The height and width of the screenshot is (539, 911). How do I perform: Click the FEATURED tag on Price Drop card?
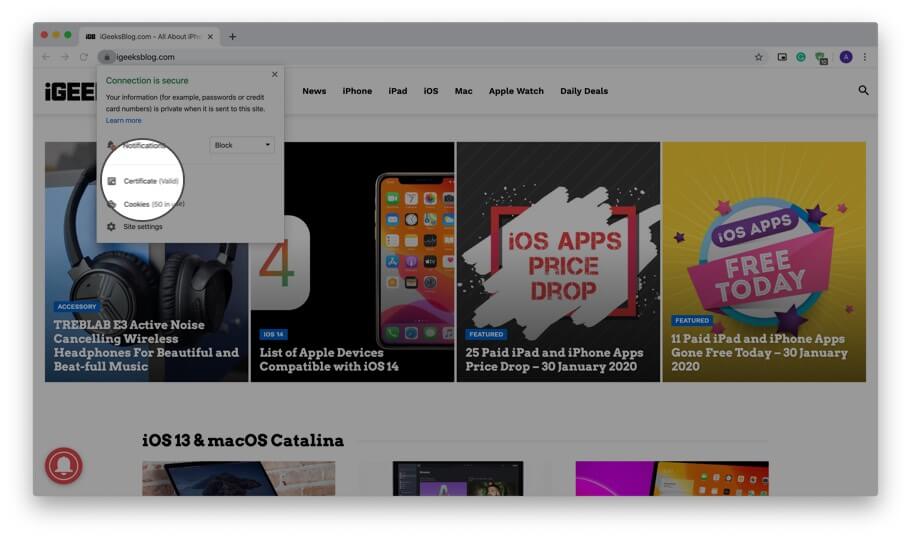pos(486,334)
